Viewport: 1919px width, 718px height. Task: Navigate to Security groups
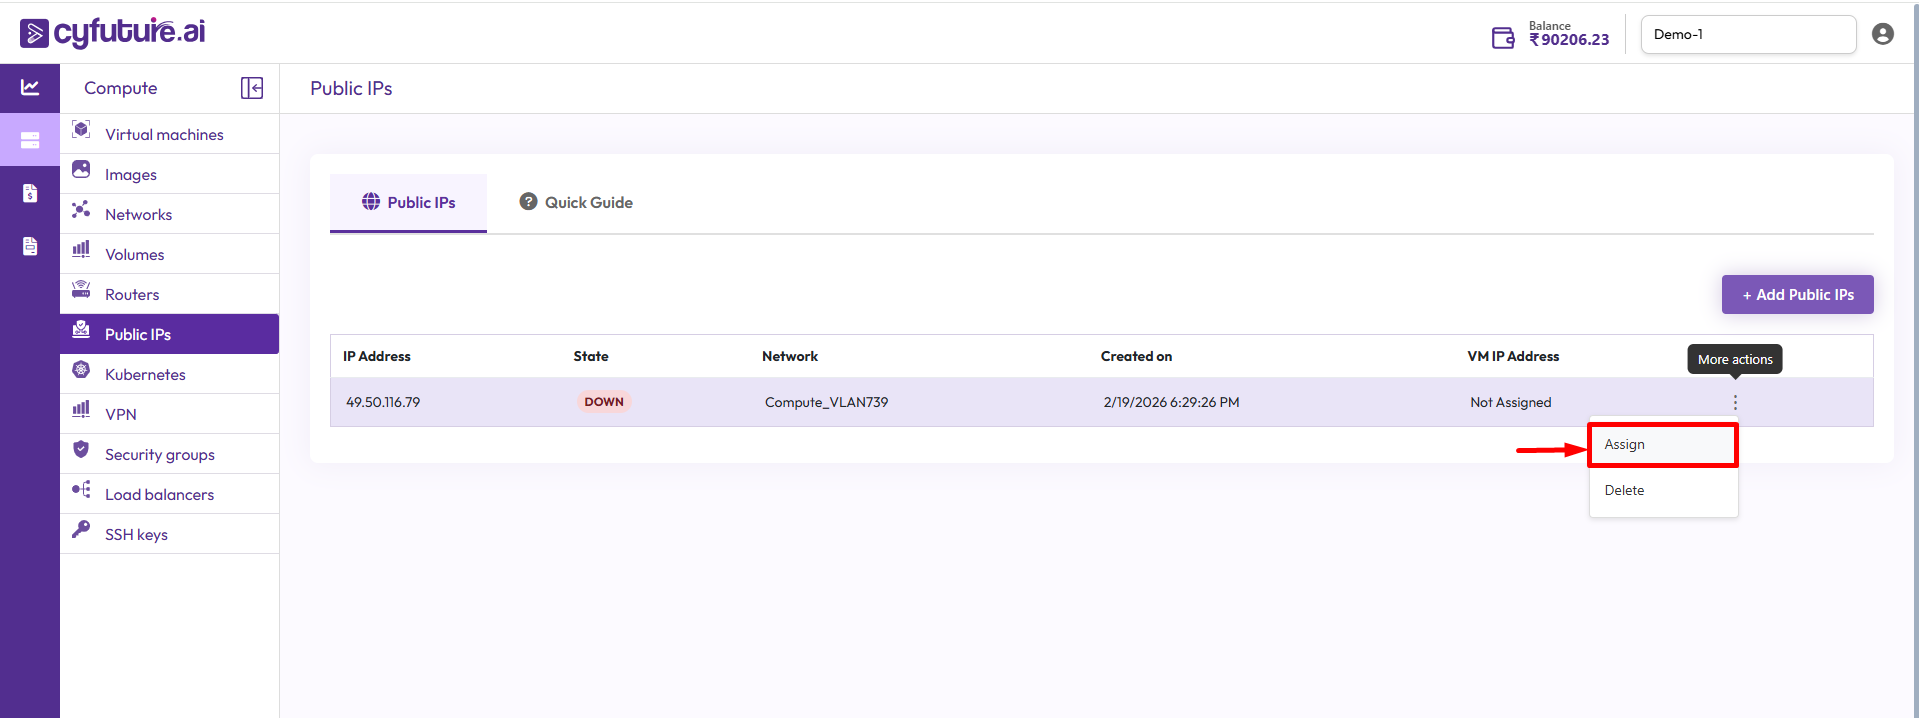159,454
